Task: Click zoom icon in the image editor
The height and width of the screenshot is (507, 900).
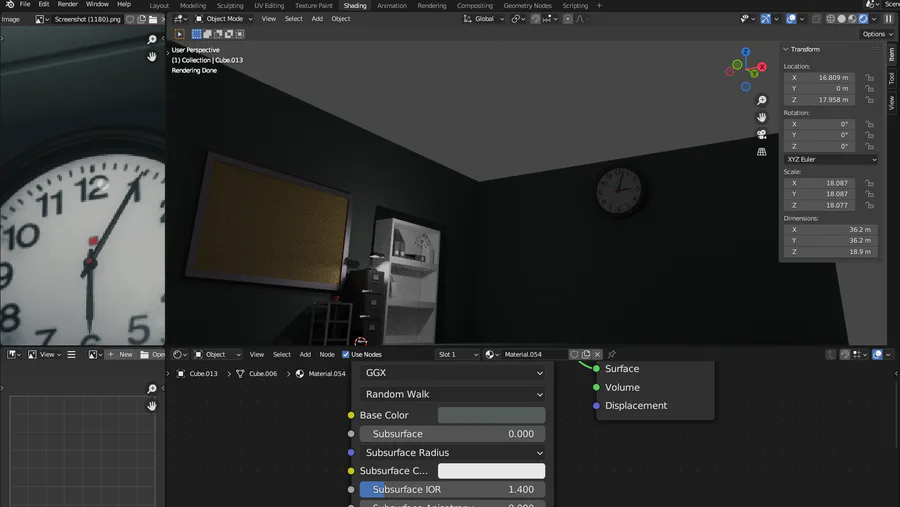Action: pyautogui.click(x=152, y=39)
